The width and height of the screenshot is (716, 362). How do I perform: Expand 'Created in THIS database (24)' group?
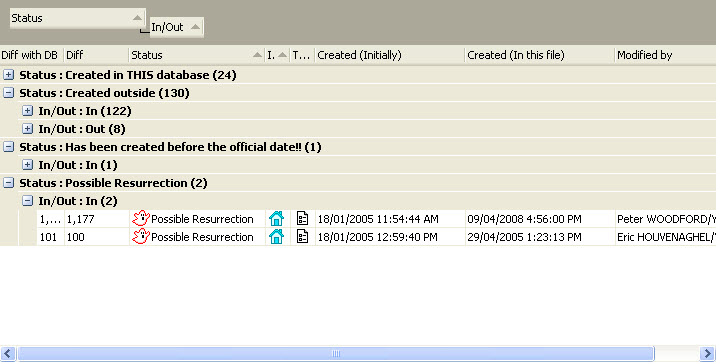8,74
